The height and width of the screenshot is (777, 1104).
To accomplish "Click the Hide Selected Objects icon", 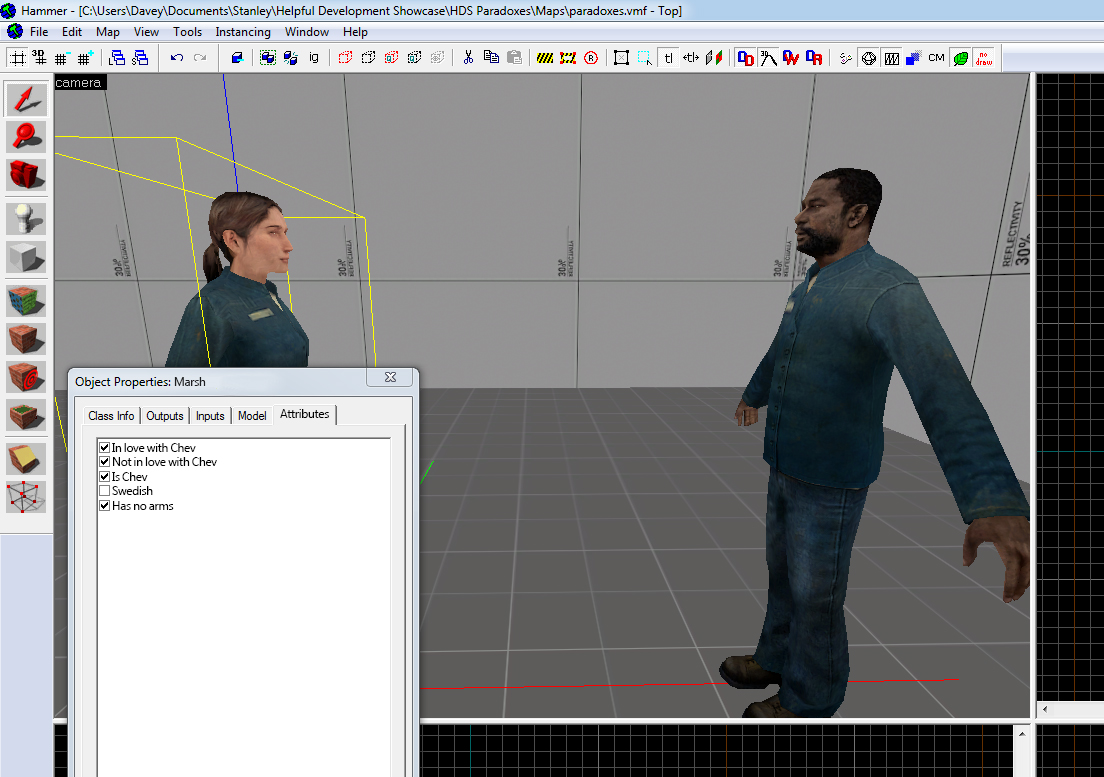I will (345, 58).
